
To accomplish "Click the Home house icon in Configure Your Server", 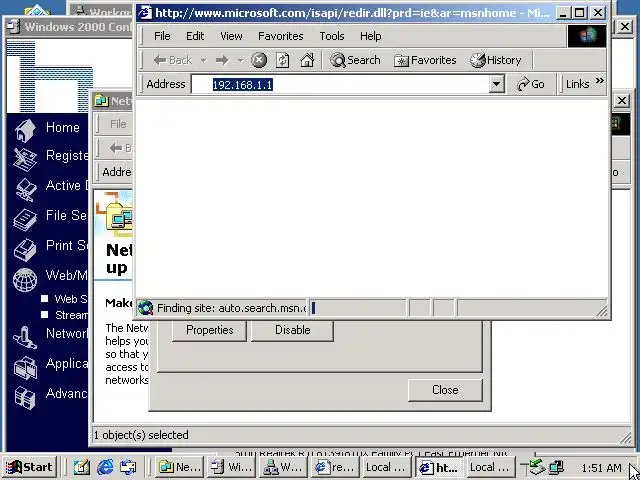I will coord(24,131).
